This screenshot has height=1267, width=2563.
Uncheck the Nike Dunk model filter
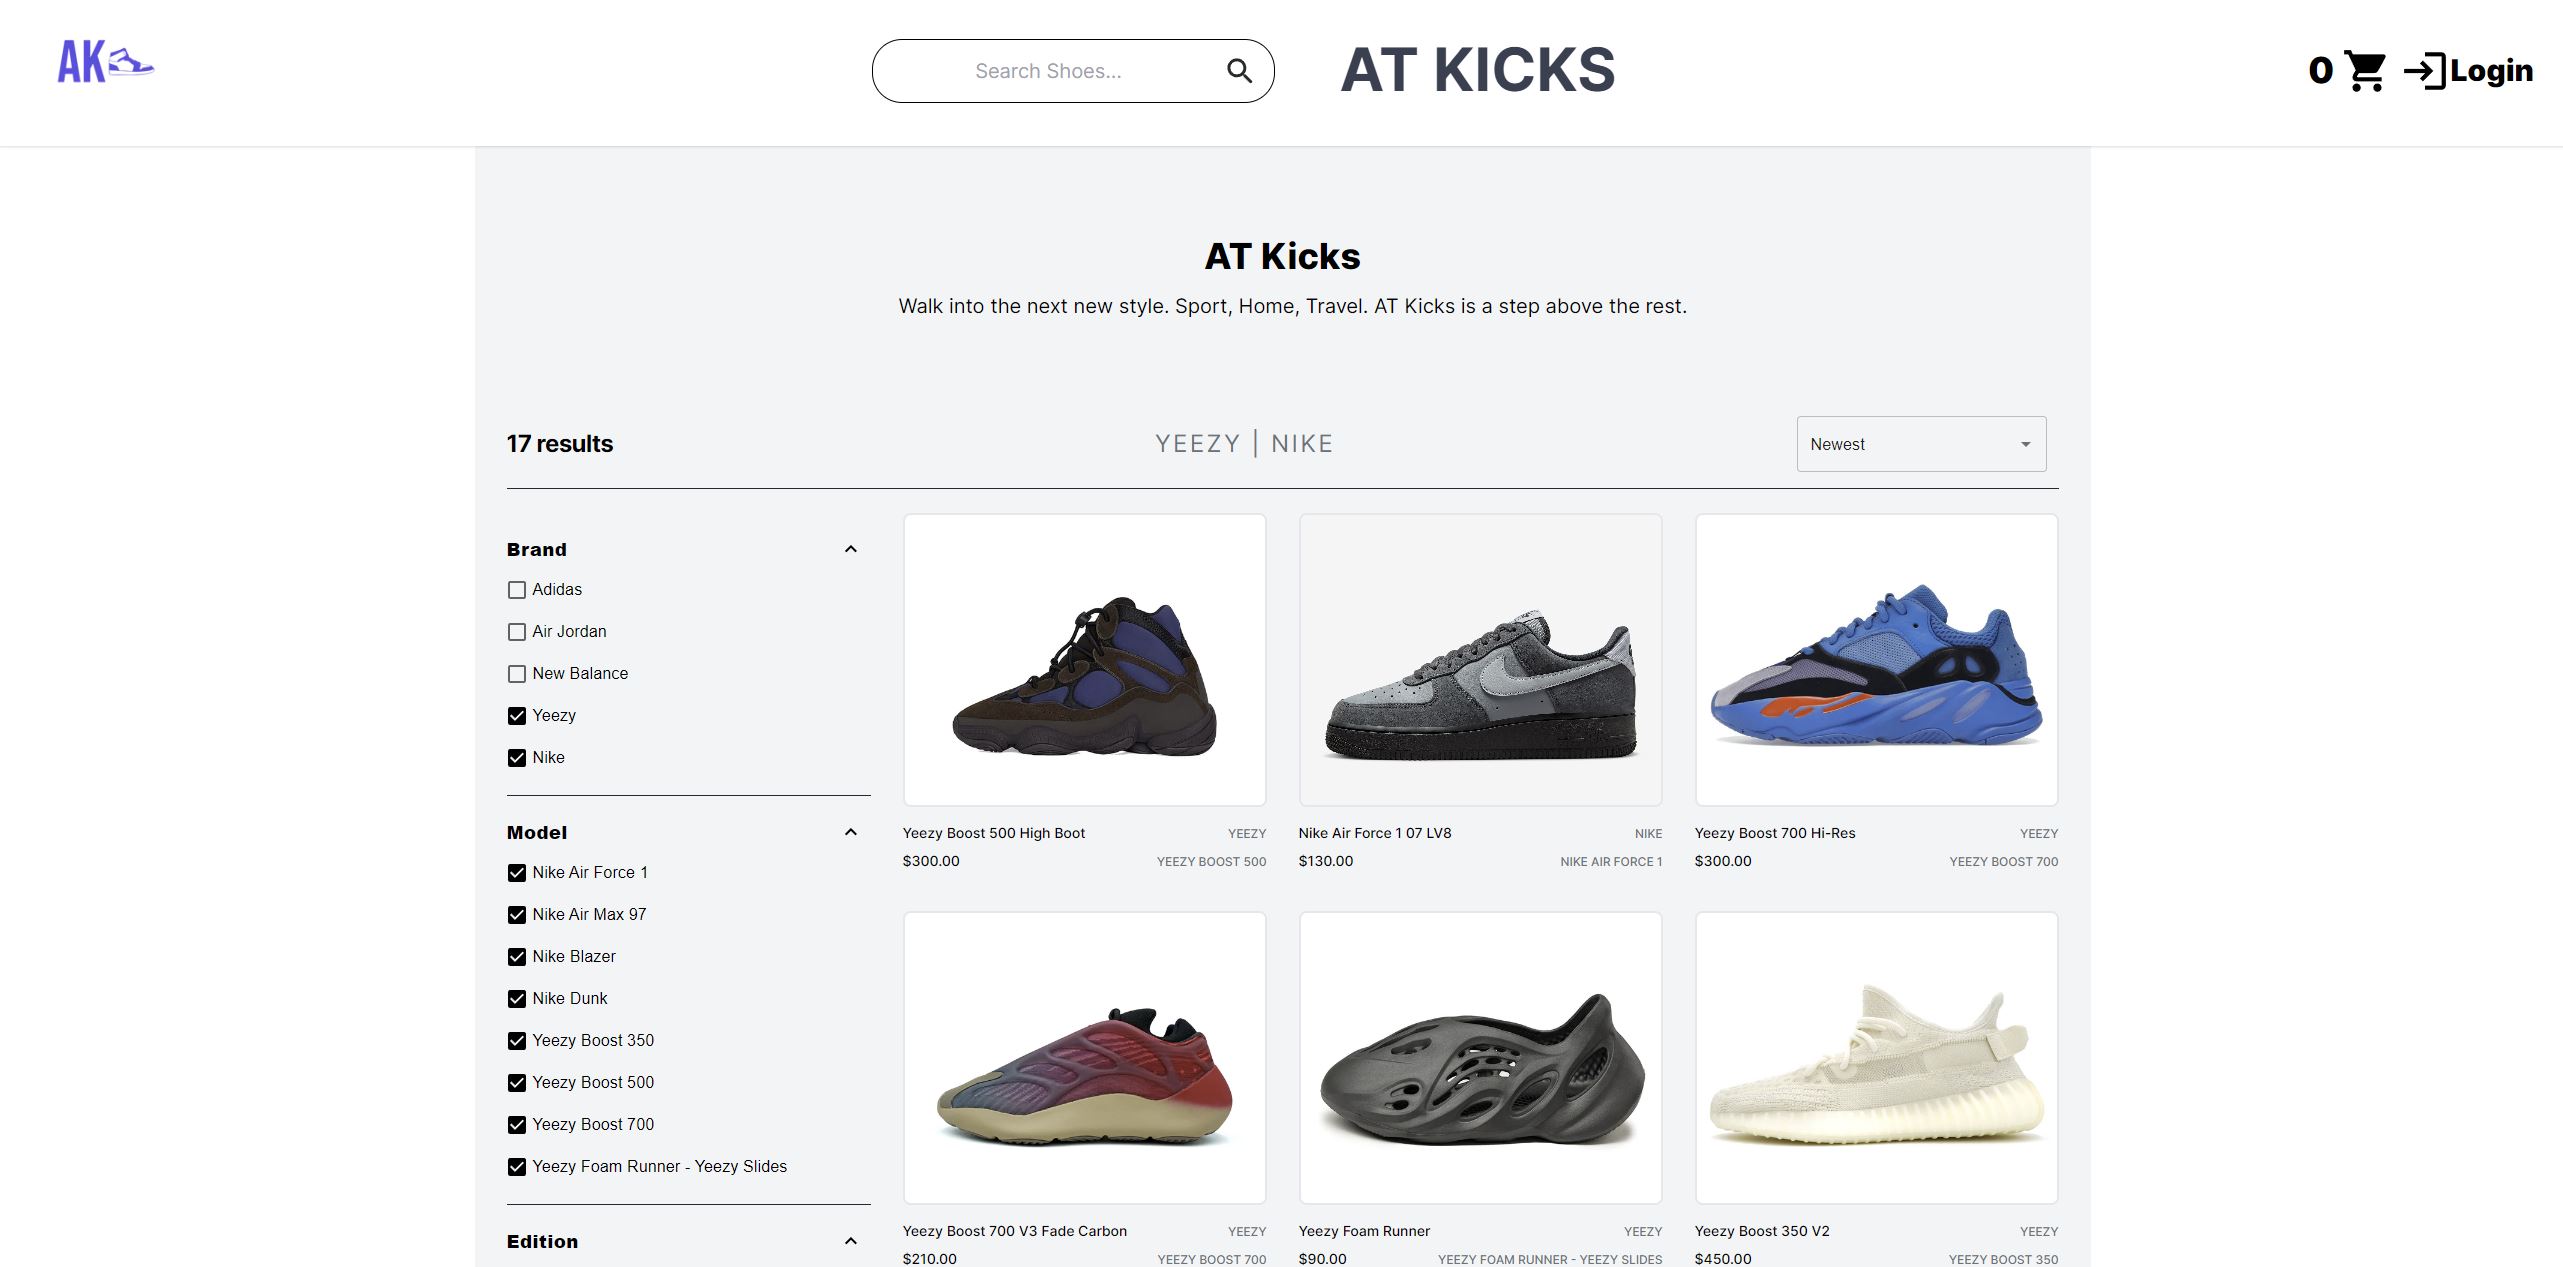(517, 999)
